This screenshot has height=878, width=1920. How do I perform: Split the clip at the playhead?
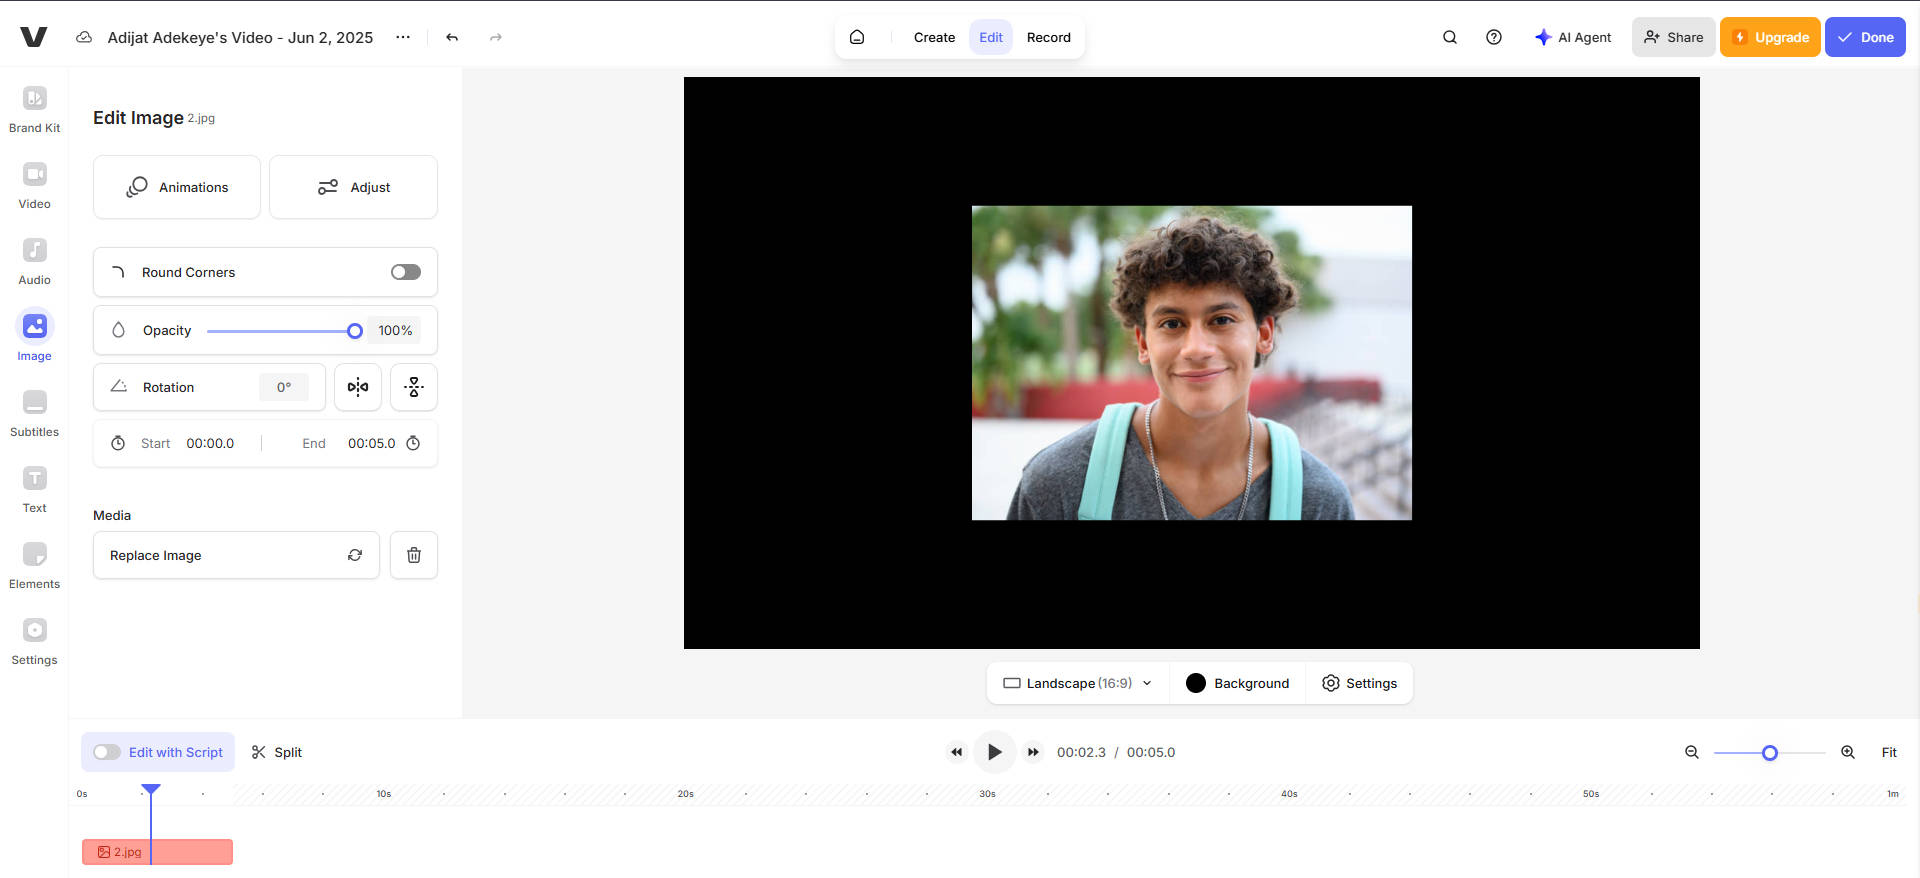(277, 752)
